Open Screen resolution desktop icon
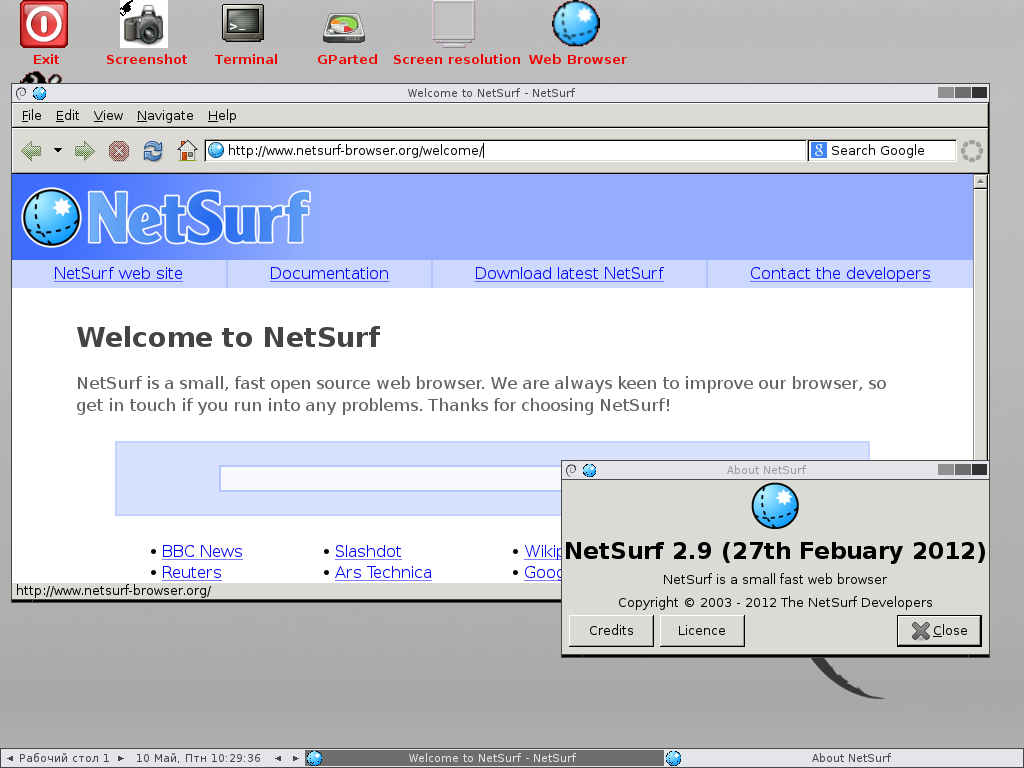Image resolution: width=1024 pixels, height=768 pixels. click(453, 25)
